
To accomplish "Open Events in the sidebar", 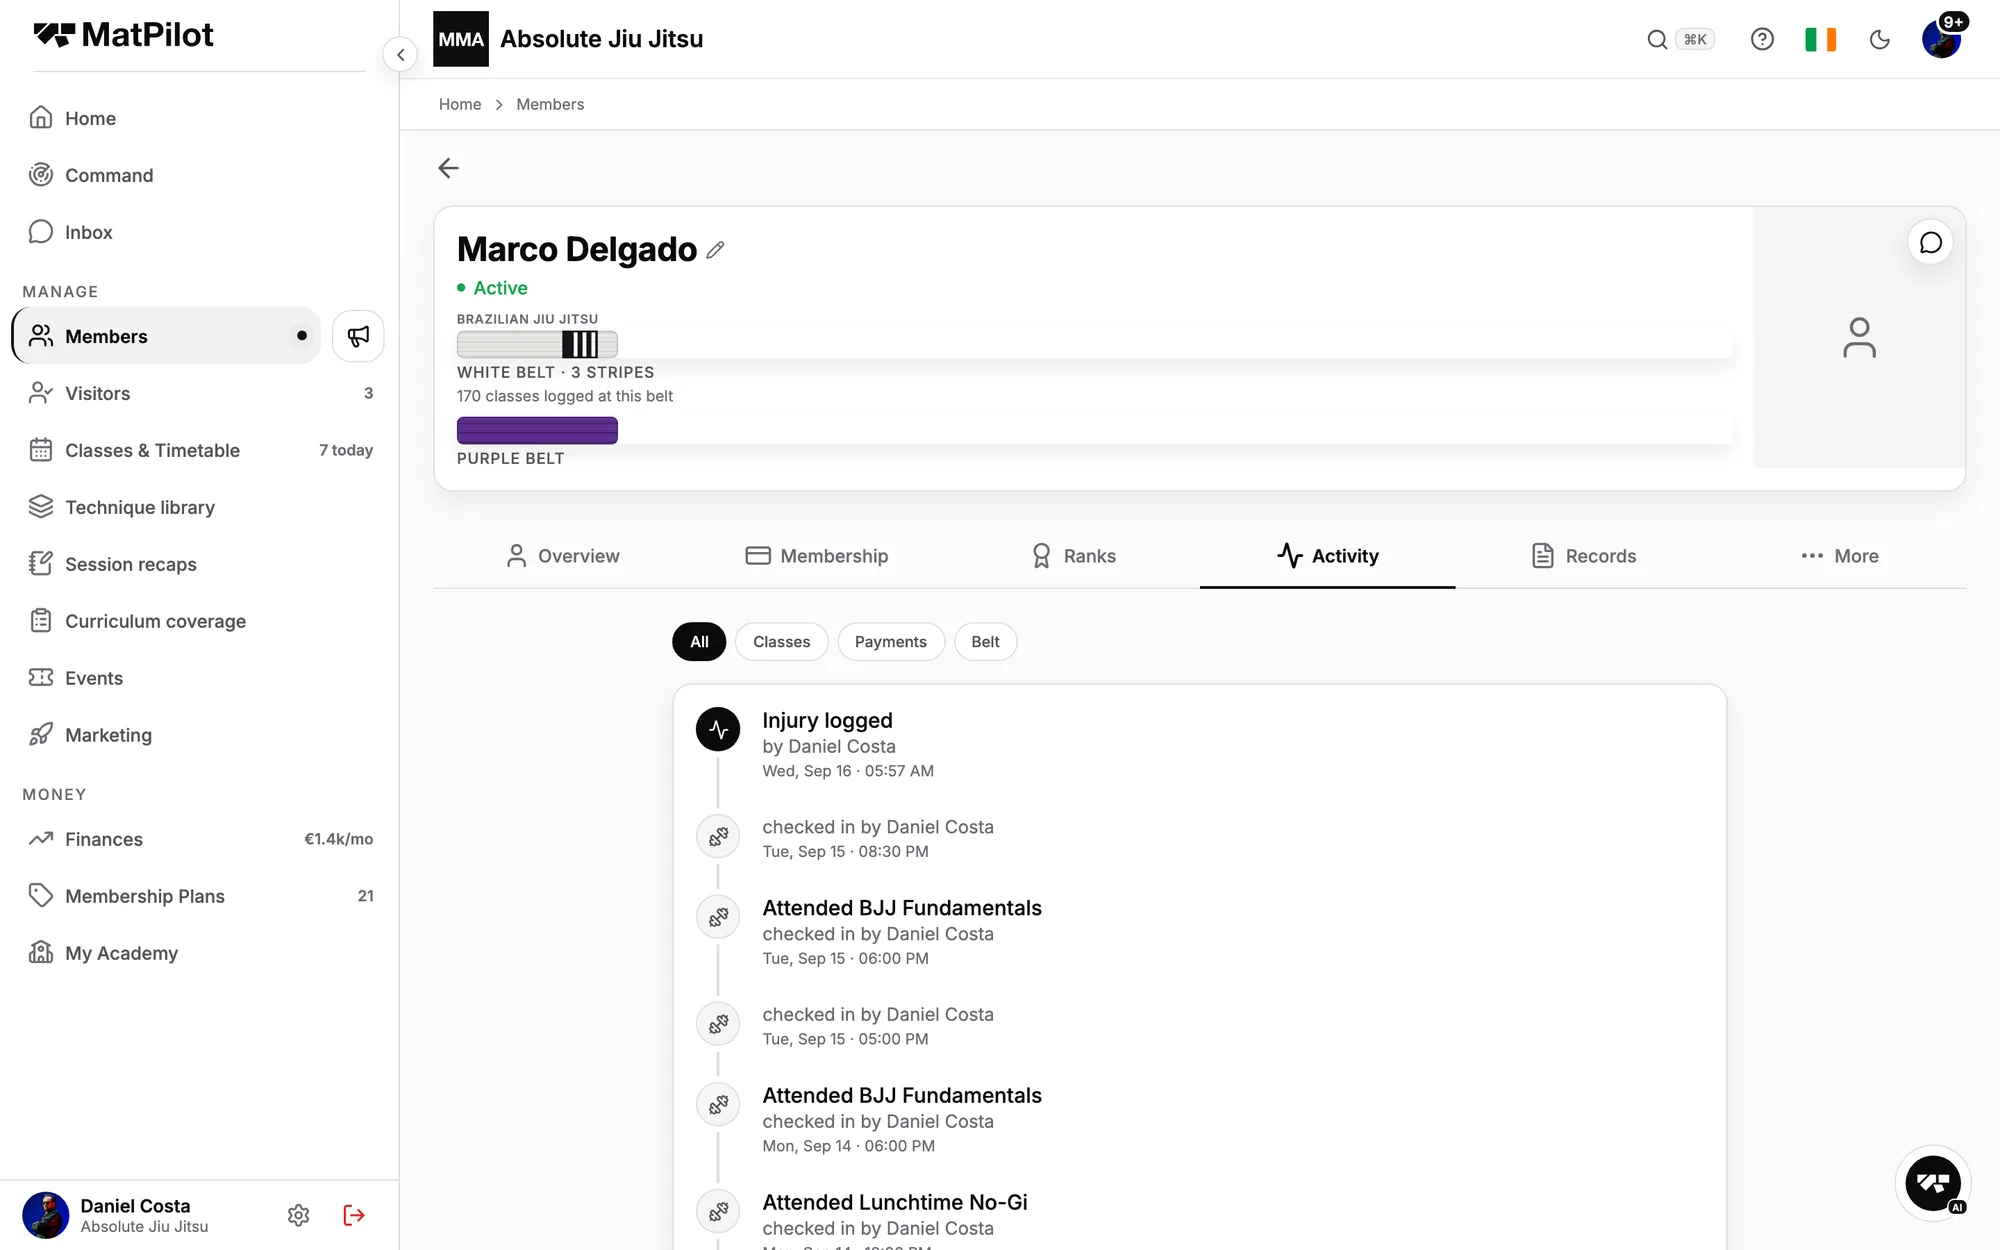I will point(199,678).
